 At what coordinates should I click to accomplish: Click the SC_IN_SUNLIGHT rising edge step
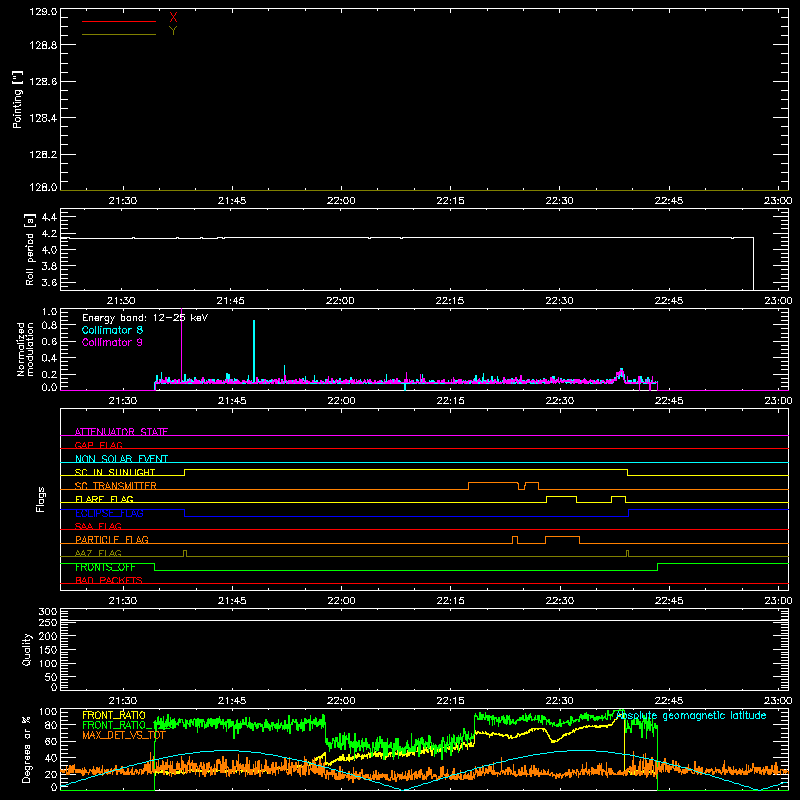(x=185, y=472)
